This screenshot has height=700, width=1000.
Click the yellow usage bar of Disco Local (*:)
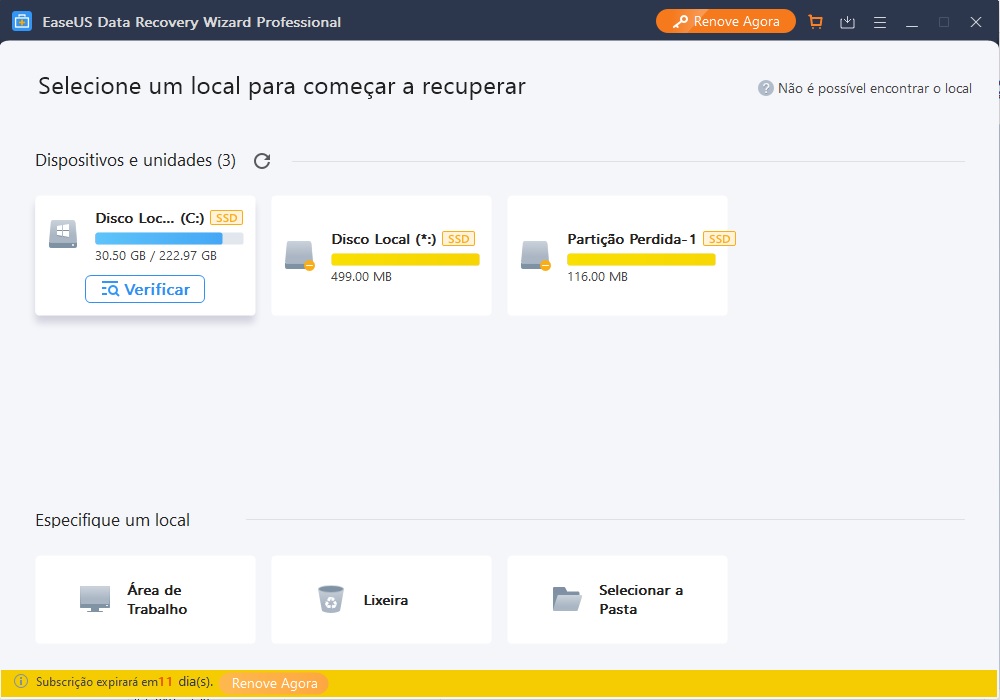pyautogui.click(x=405, y=259)
